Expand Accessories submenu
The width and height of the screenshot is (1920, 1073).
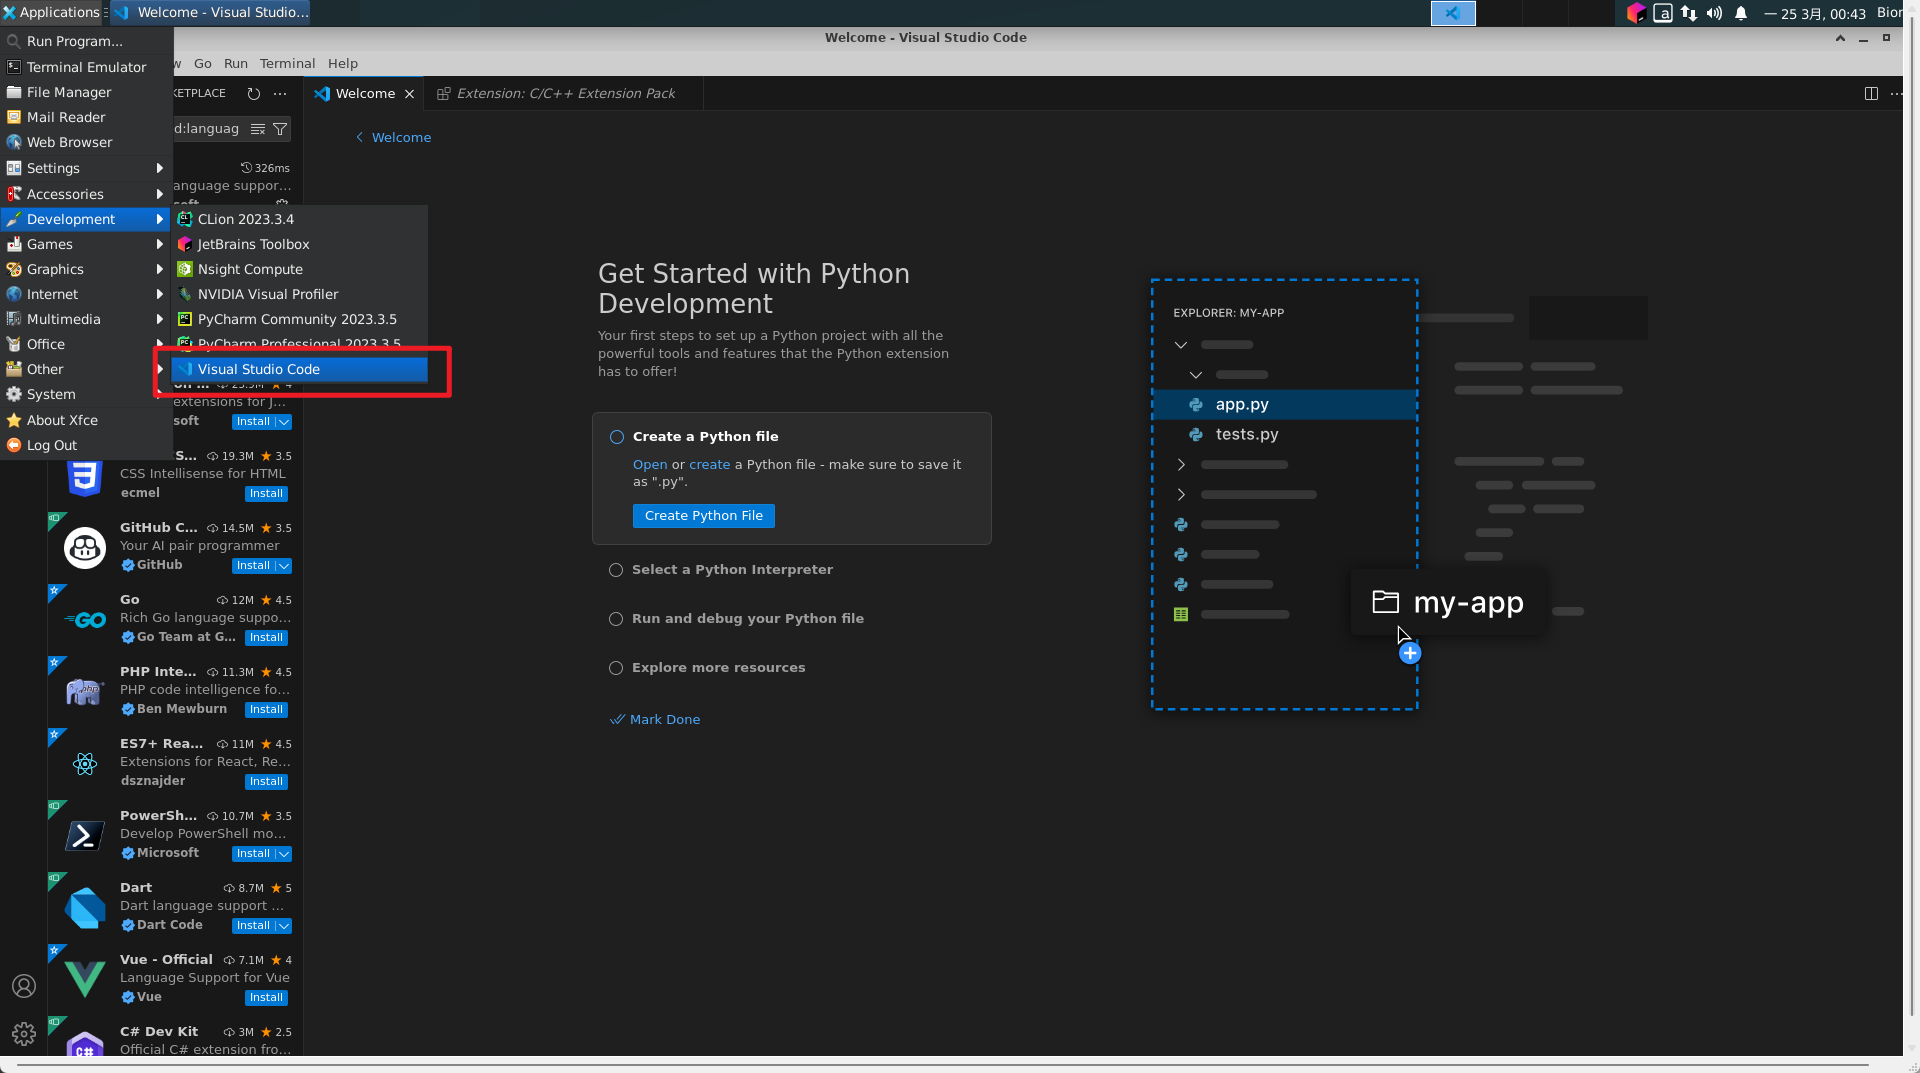(x=86, y=194)
